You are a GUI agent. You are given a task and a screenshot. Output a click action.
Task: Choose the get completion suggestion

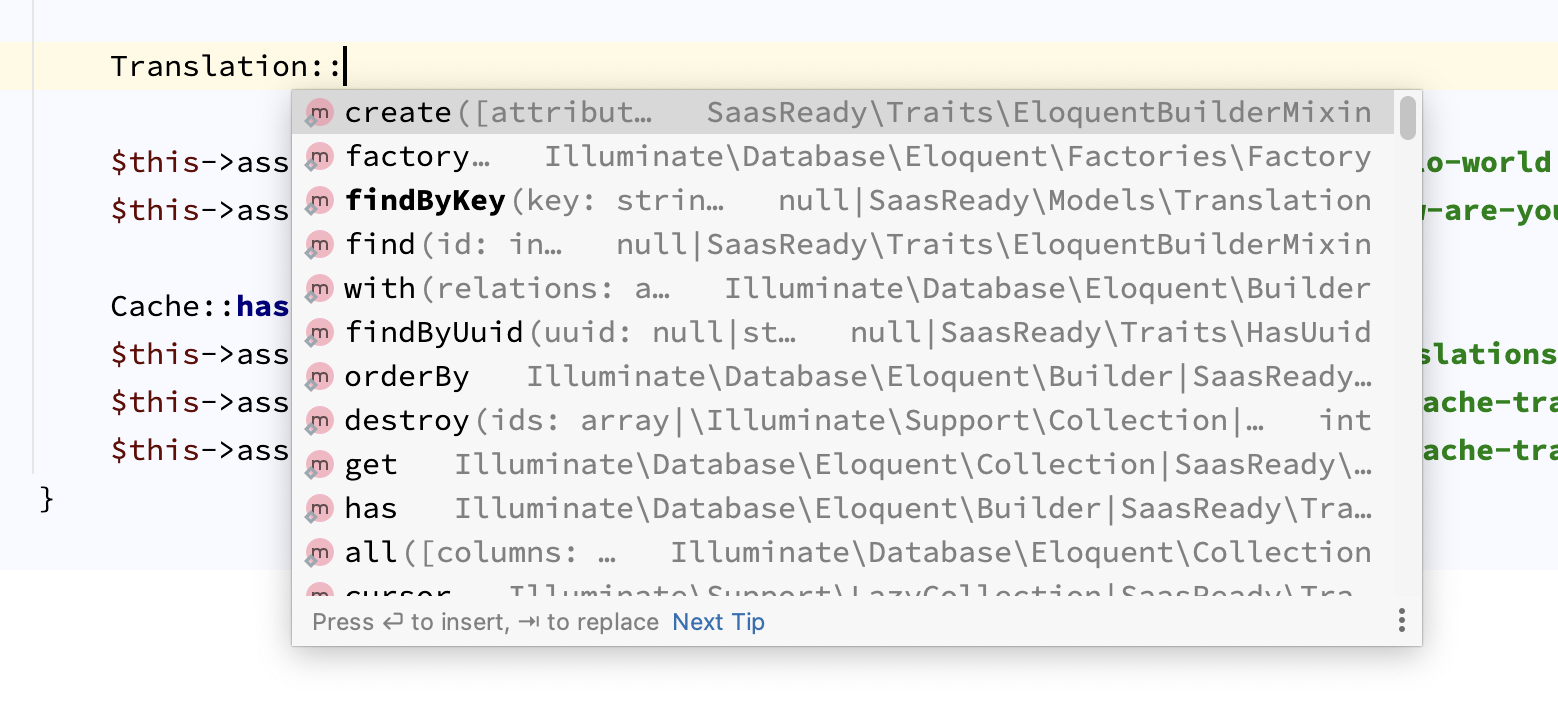[x=371, y=465]
